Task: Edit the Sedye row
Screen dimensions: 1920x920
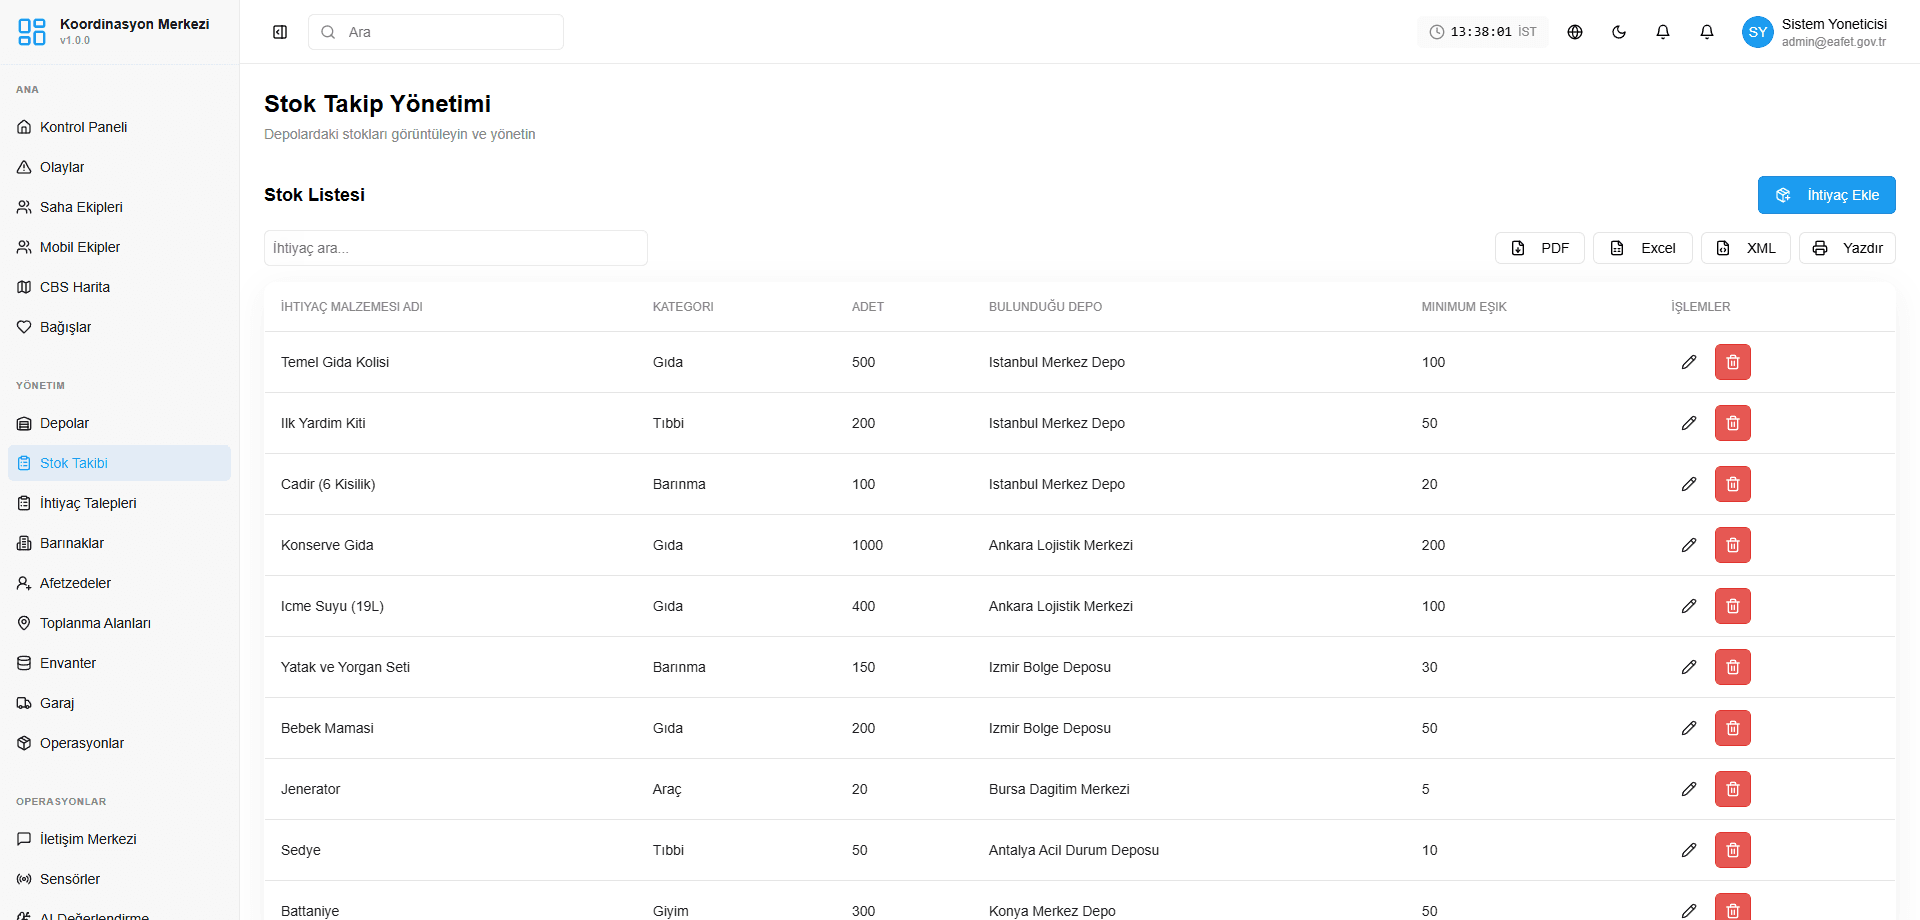Action: coord(1689,850)
